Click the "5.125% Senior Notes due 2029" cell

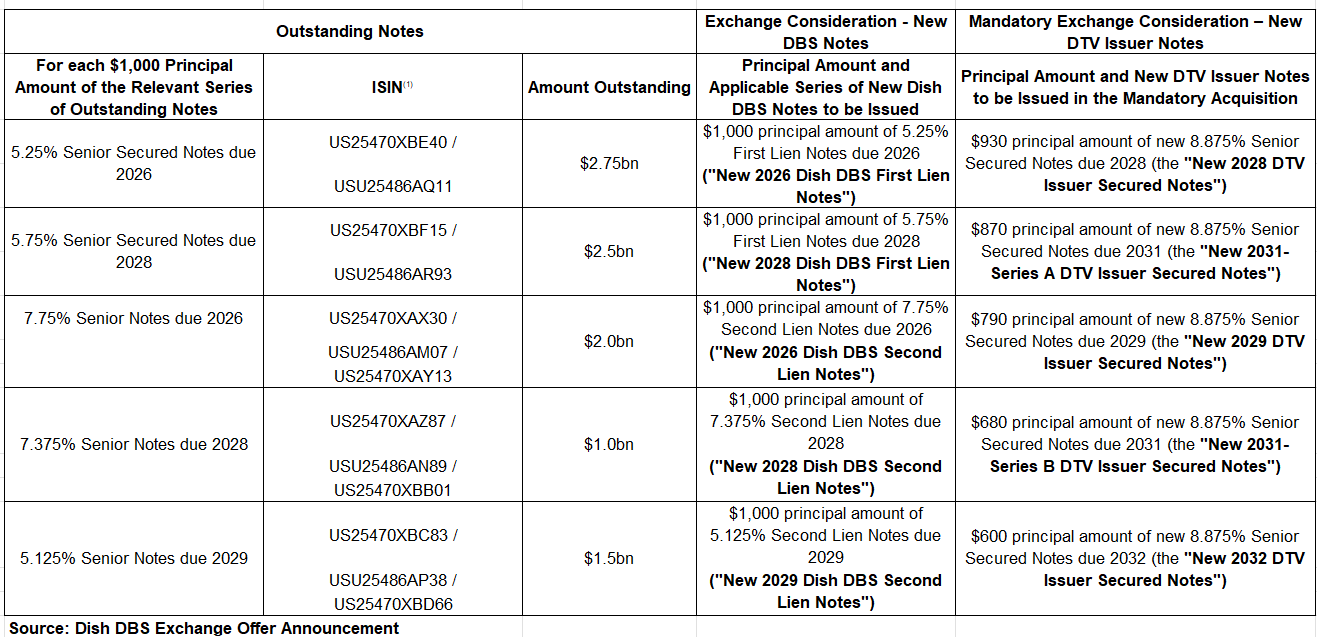(133, 558)
